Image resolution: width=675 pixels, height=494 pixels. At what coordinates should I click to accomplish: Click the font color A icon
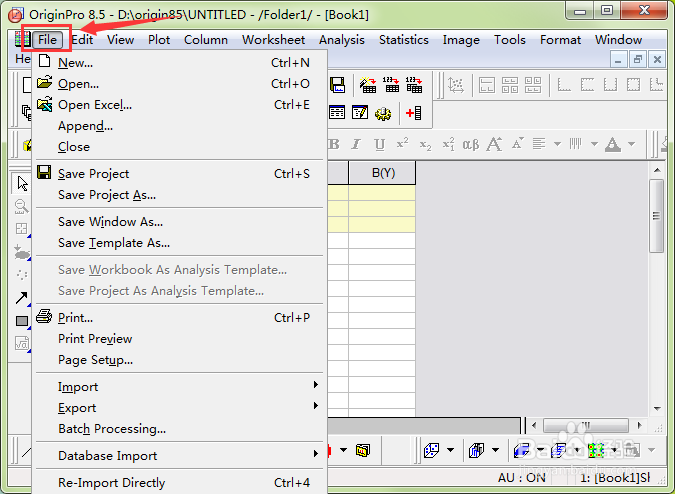(613, 144)
